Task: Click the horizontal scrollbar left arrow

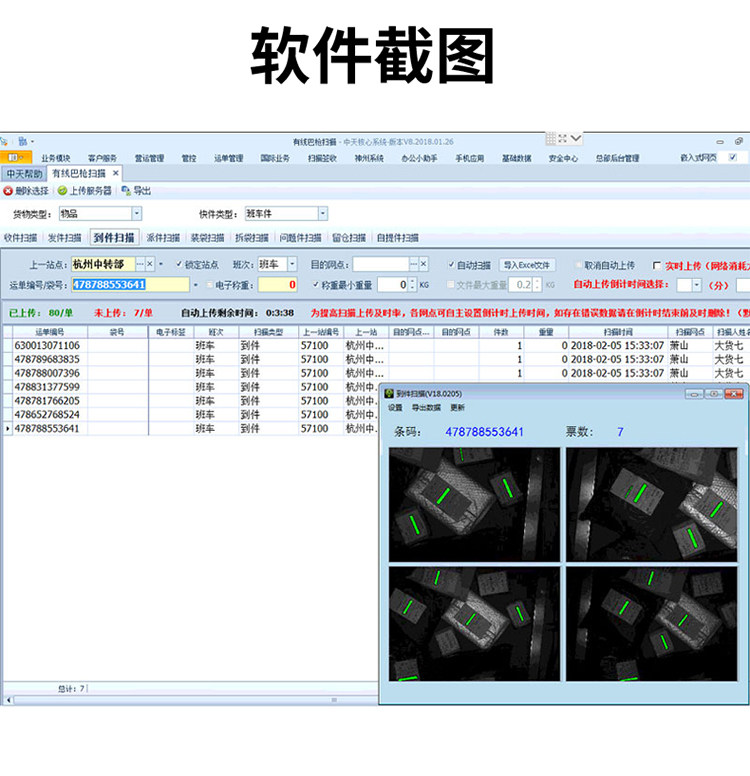Action: tap(8, 700)
